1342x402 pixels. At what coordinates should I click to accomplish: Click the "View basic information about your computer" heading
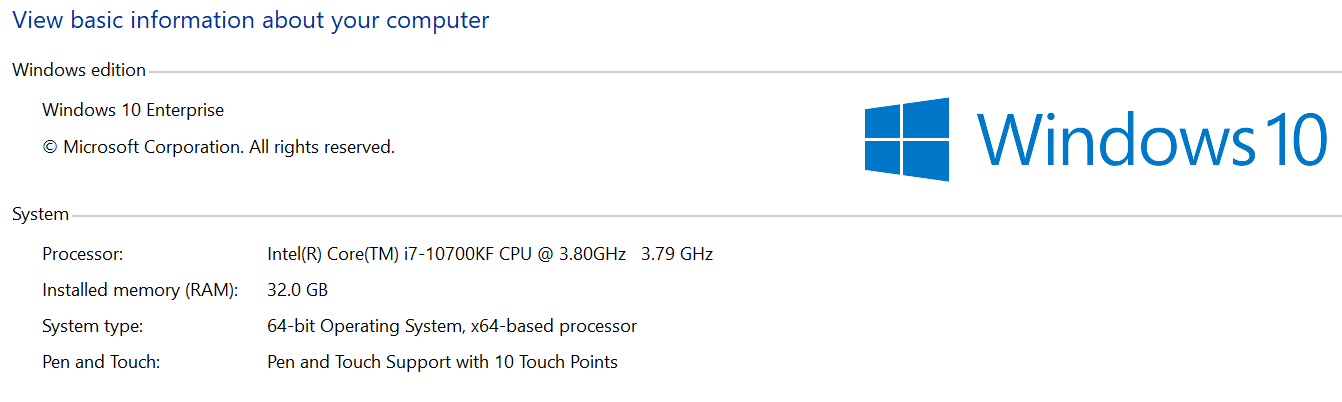coord(251,19)
